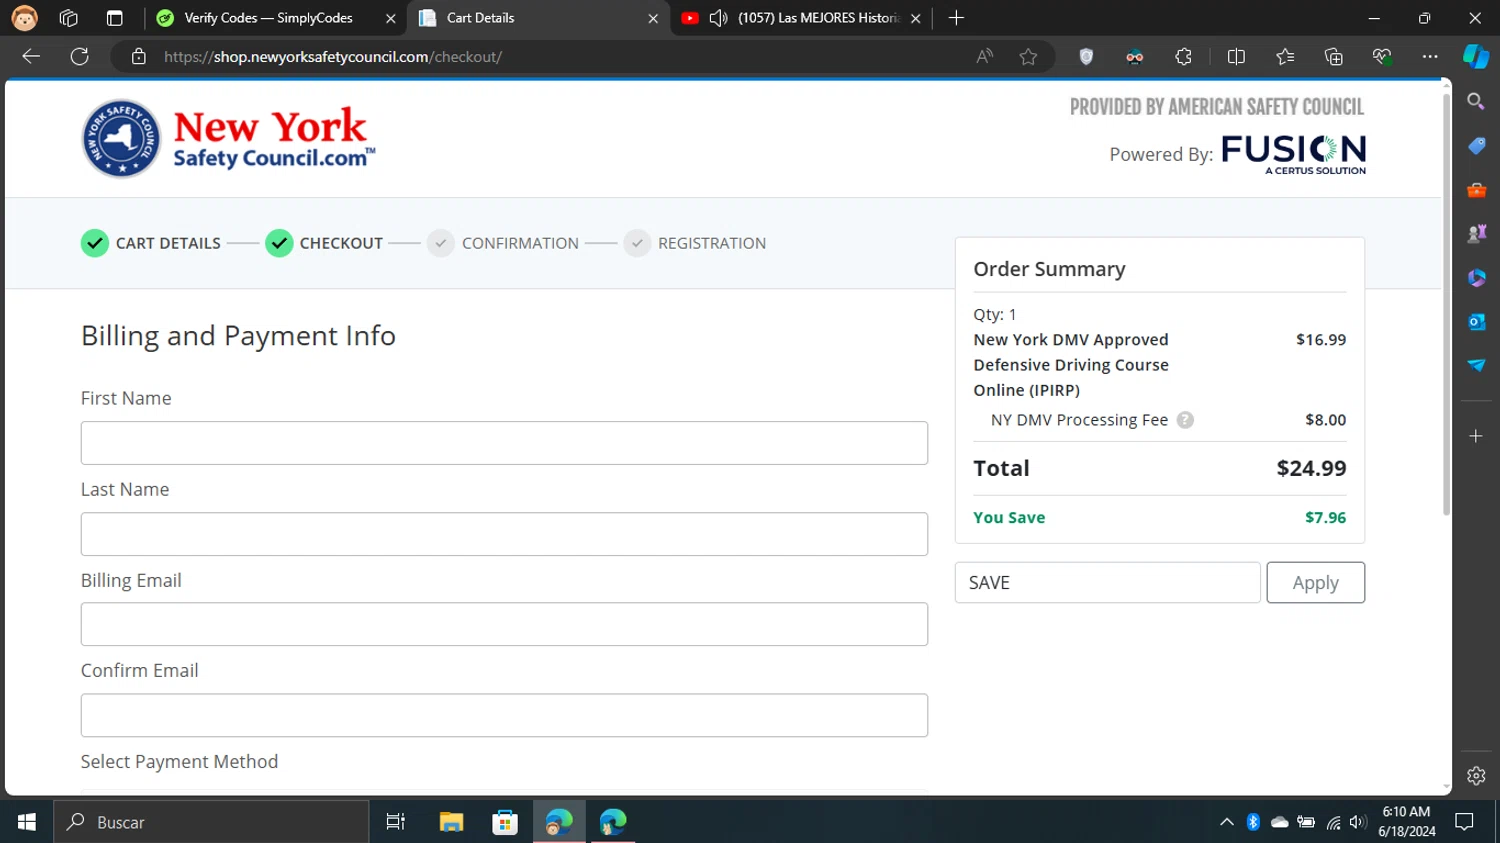Click the First Name input field
1500x843 pixels.
tap(504, 443)
